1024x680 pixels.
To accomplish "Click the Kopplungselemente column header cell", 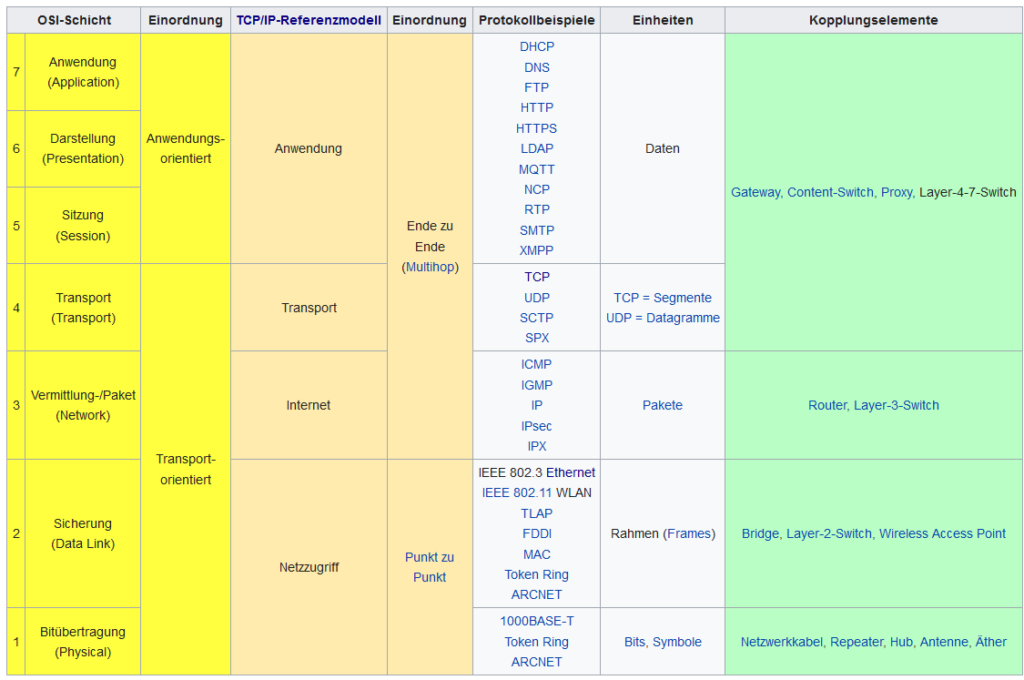I will (873, 20).
